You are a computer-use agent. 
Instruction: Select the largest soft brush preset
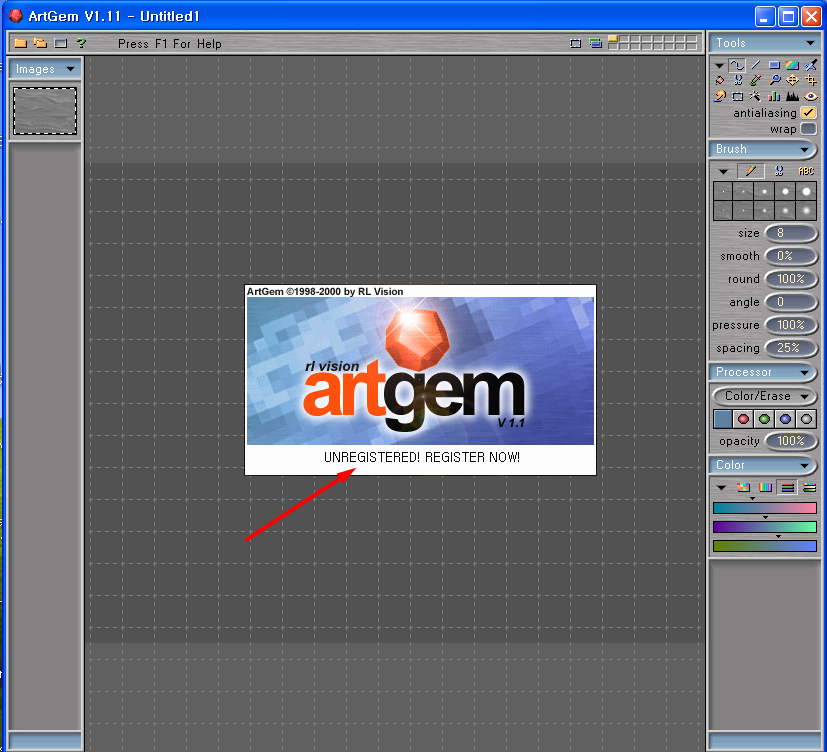806,210
